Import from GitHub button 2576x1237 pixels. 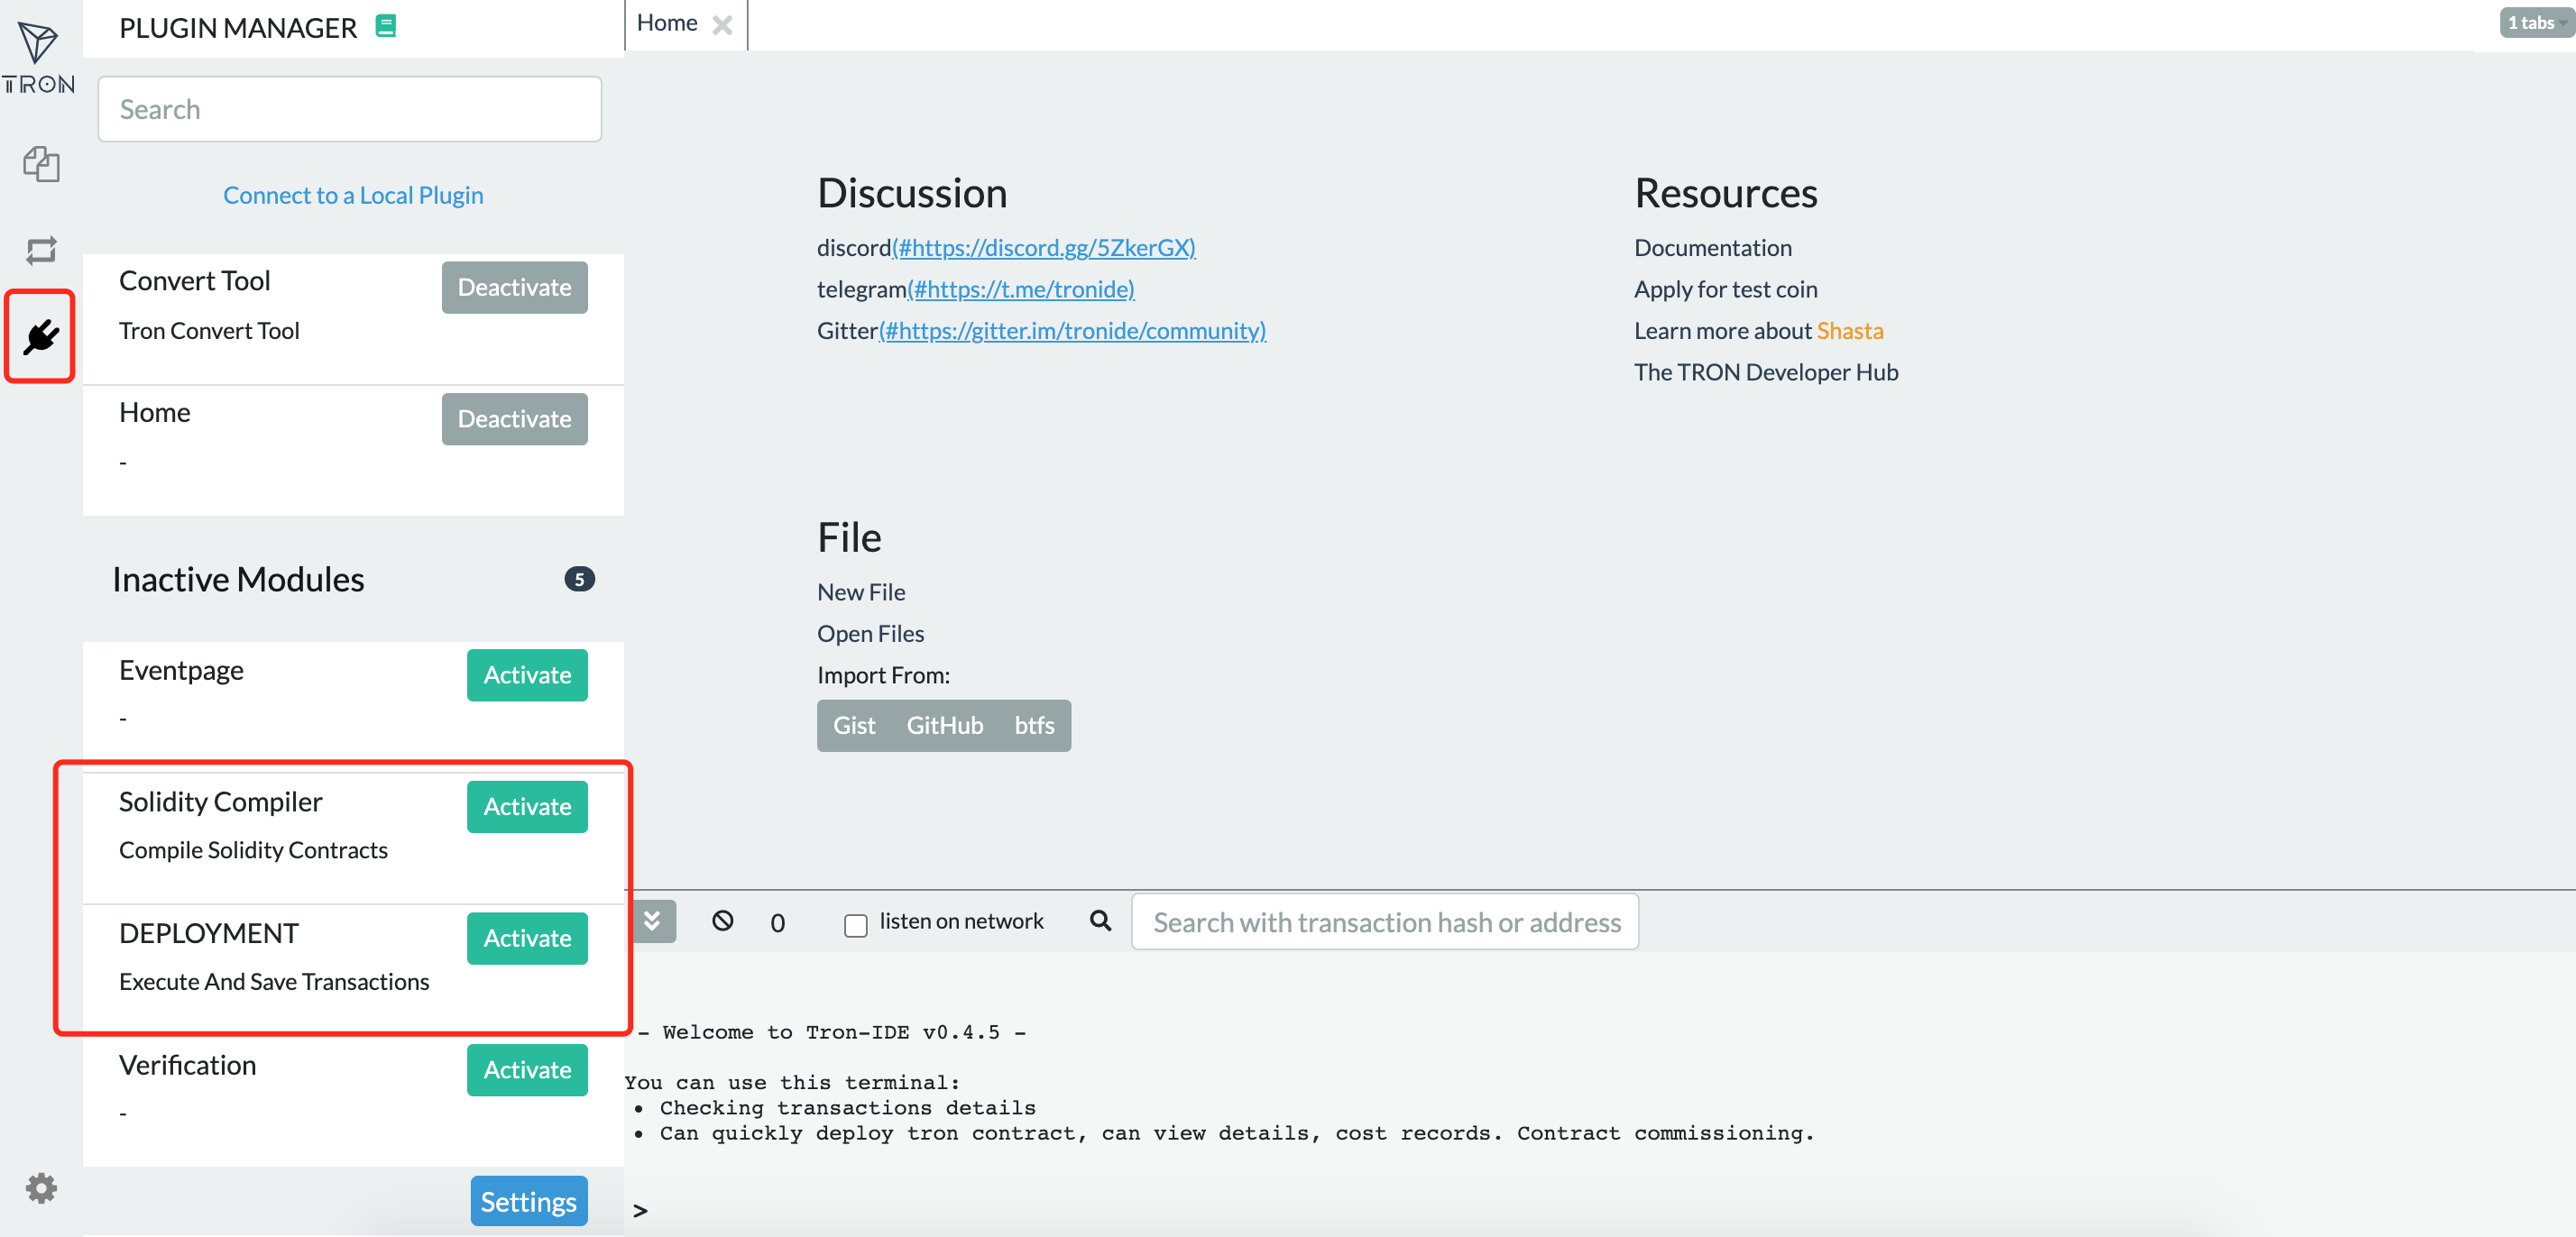point(944,725)
